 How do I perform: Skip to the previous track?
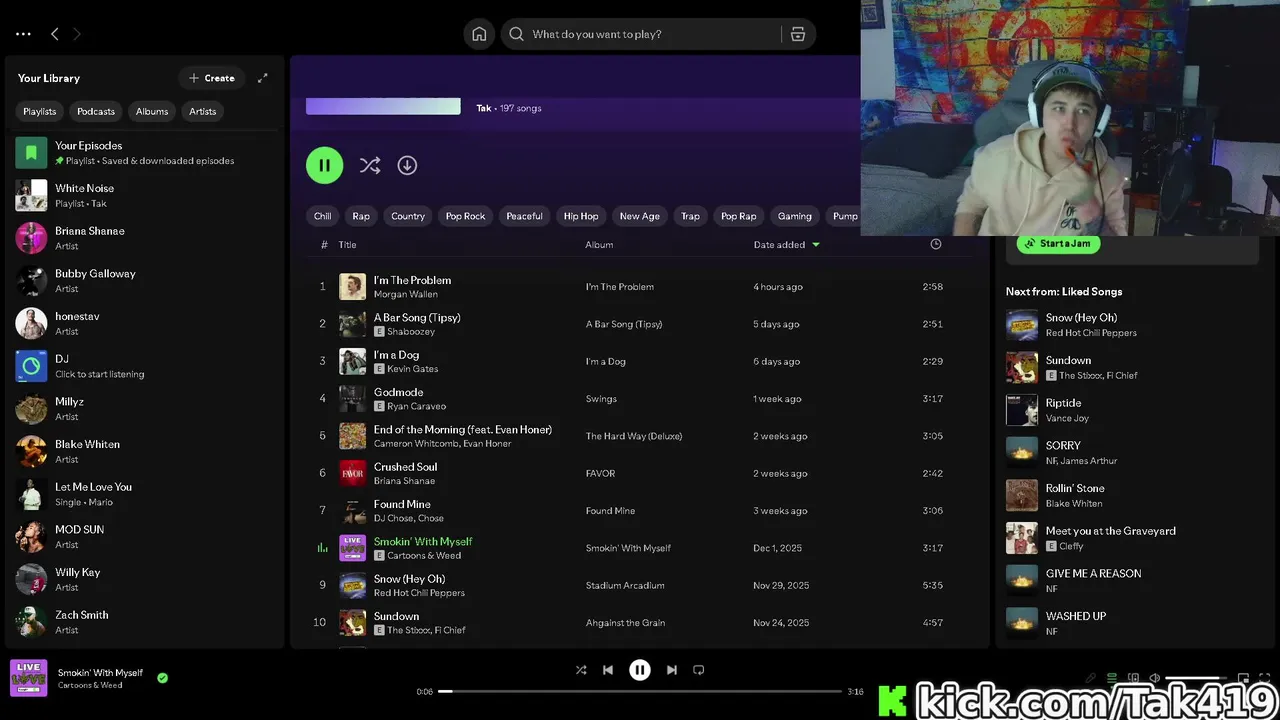608,670
